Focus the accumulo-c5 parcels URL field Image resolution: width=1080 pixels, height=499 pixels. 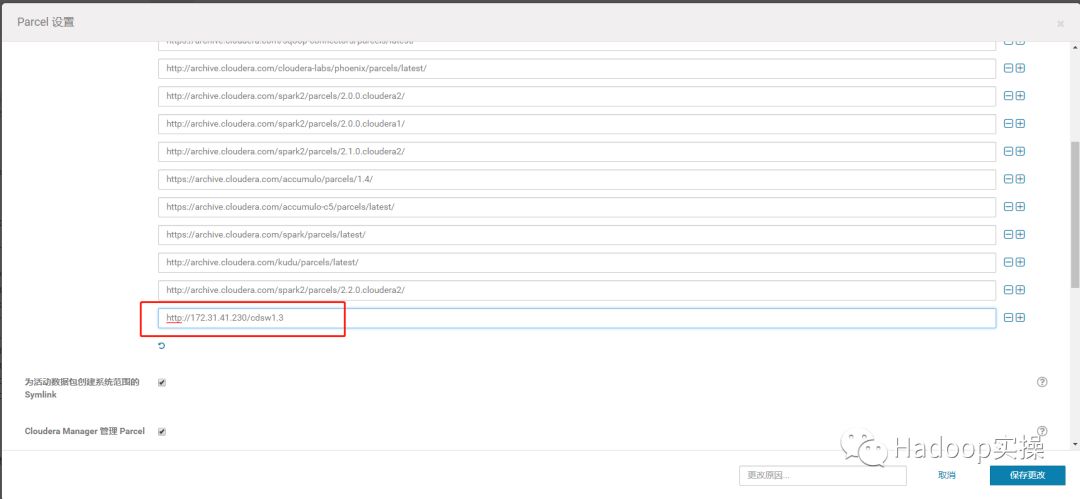[x=577, y=207]
